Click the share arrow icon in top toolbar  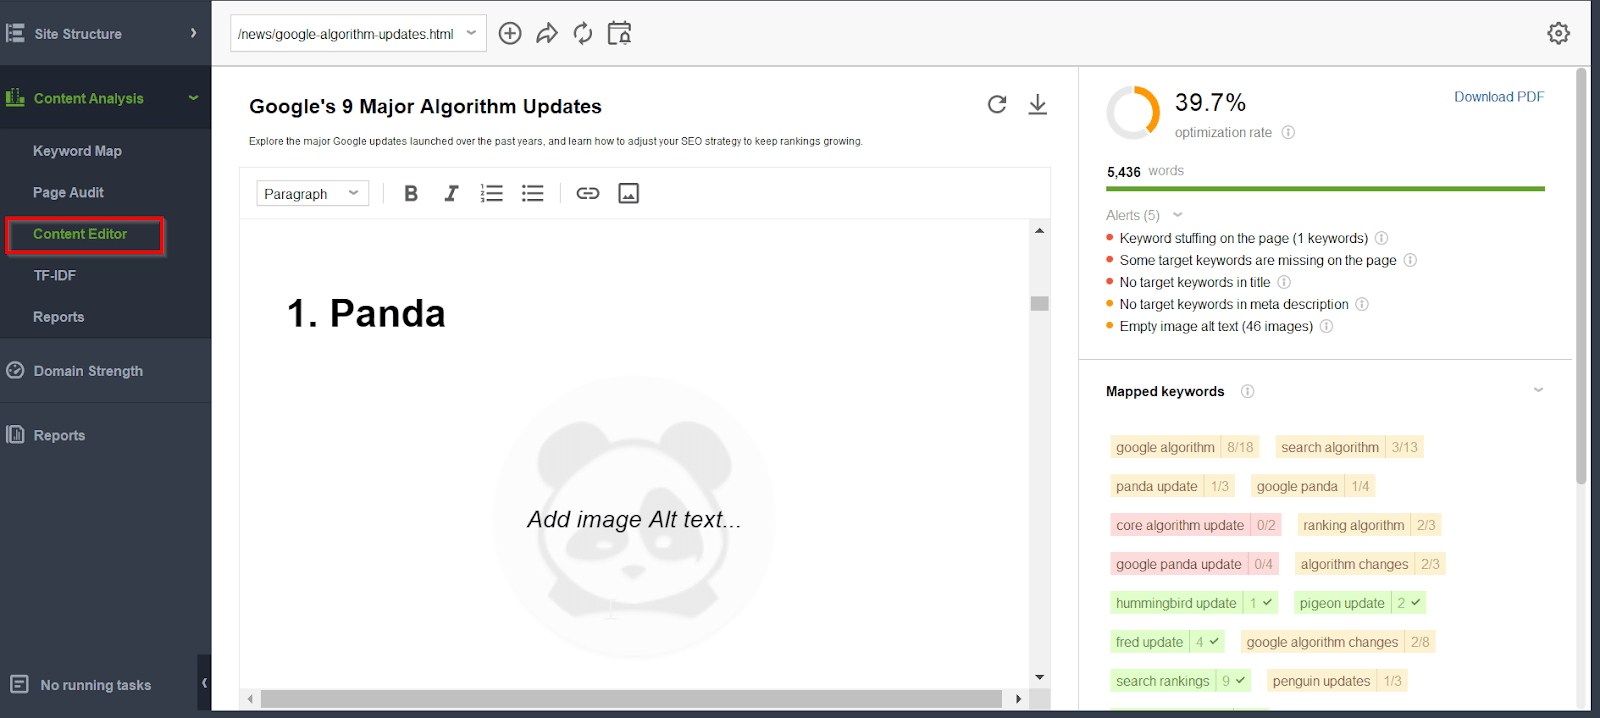(x=547, y=33)
